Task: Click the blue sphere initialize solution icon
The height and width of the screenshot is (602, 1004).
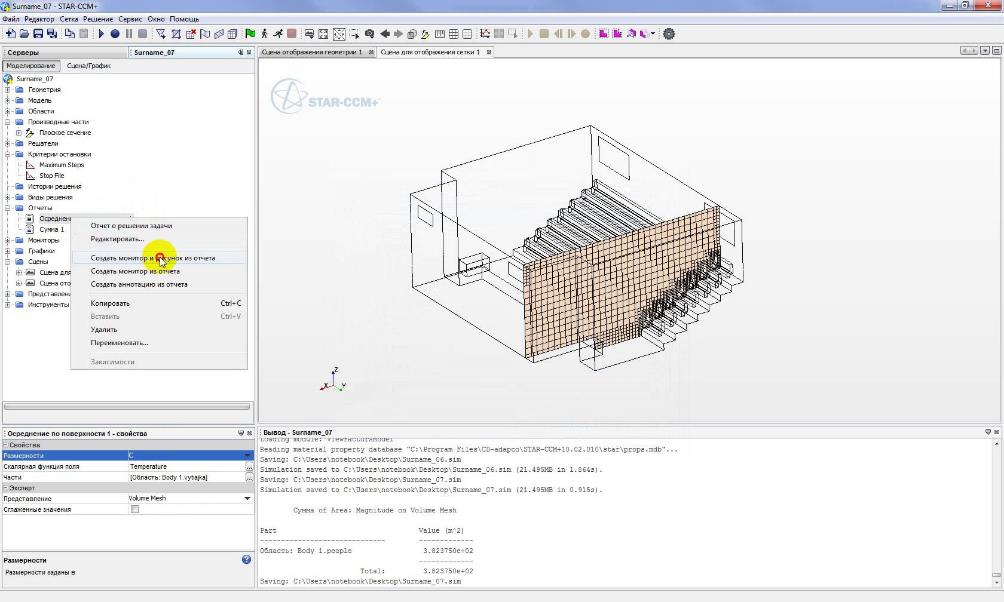Action: 115,33
